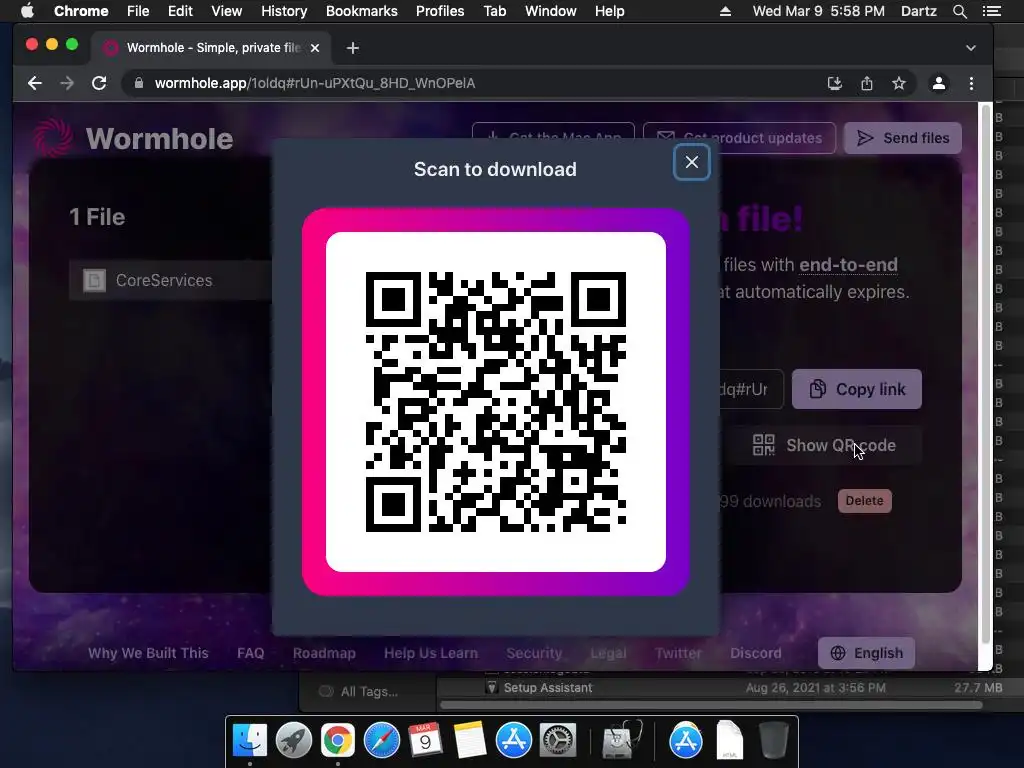Open the English language selector
The width and height of the screenshot is (1024, 768).
click(x=867, y=653)
